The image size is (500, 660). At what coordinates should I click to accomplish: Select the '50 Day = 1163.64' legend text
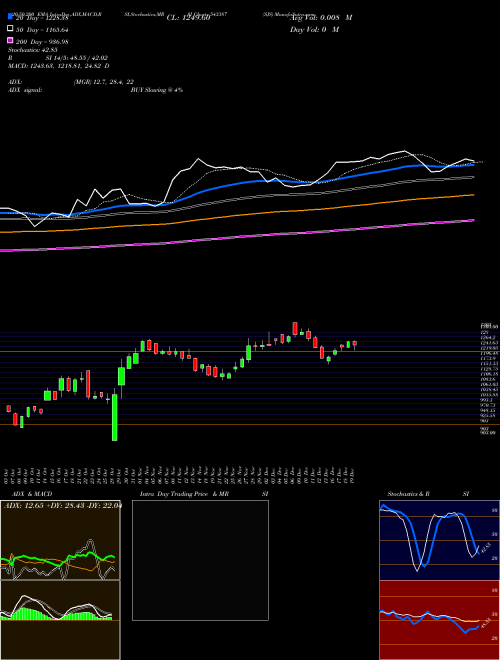point(42,30)
